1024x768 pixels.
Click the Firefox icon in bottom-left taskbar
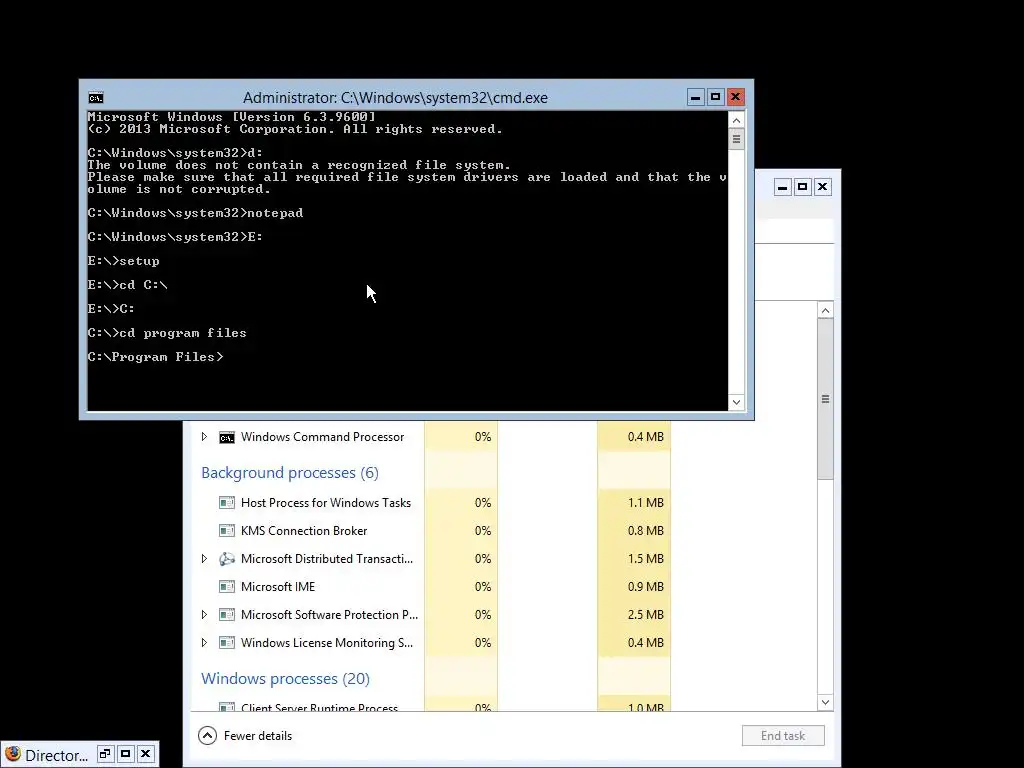[12, 754]
